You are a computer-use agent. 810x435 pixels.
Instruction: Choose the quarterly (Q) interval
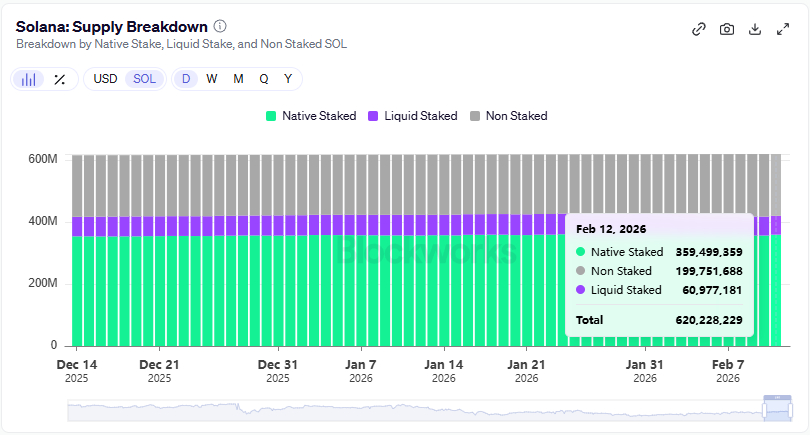click(x=264, y=79)
